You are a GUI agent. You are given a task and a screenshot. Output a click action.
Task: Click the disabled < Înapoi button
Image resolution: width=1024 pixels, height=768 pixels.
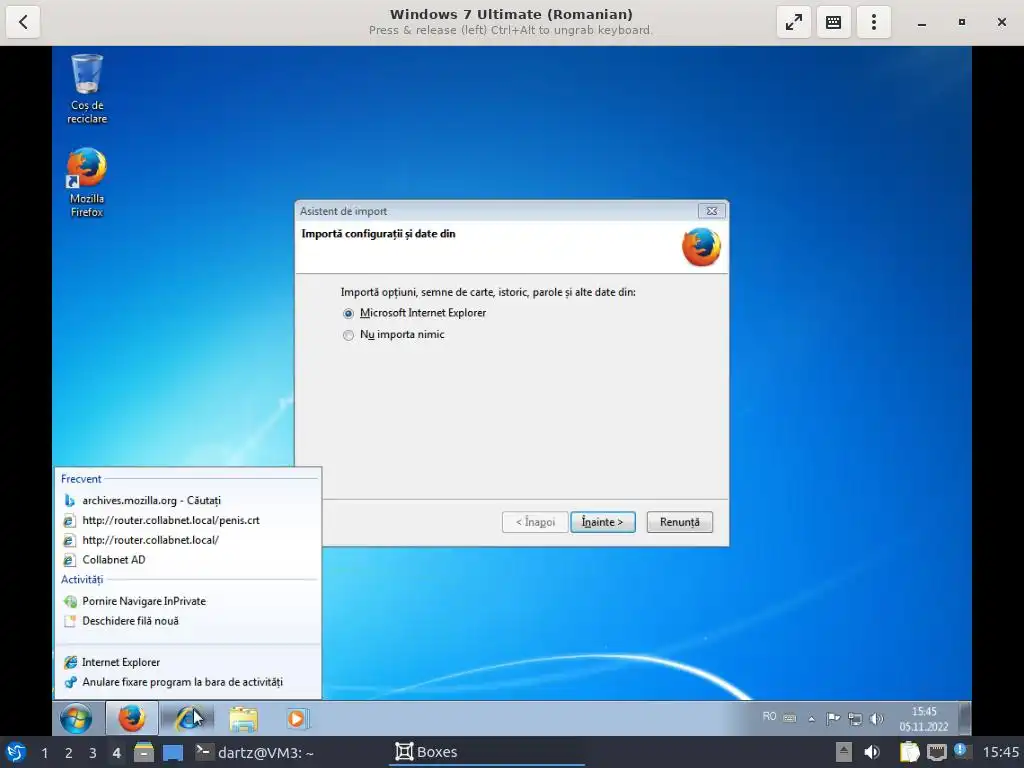click(535, 522)
